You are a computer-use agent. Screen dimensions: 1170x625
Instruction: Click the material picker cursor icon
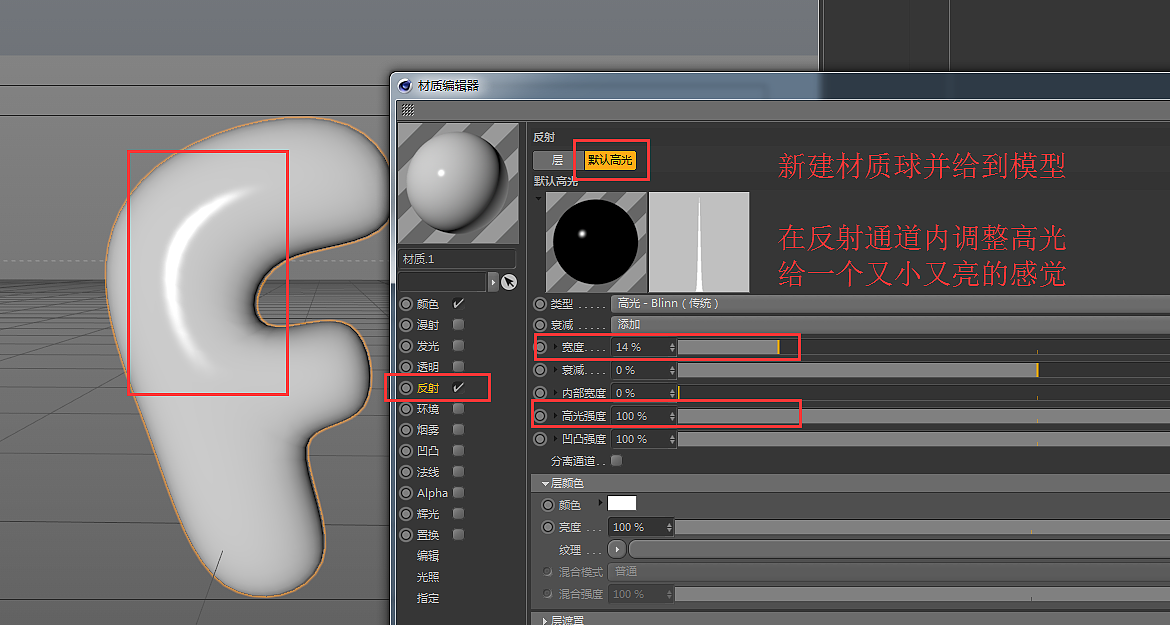509,282
